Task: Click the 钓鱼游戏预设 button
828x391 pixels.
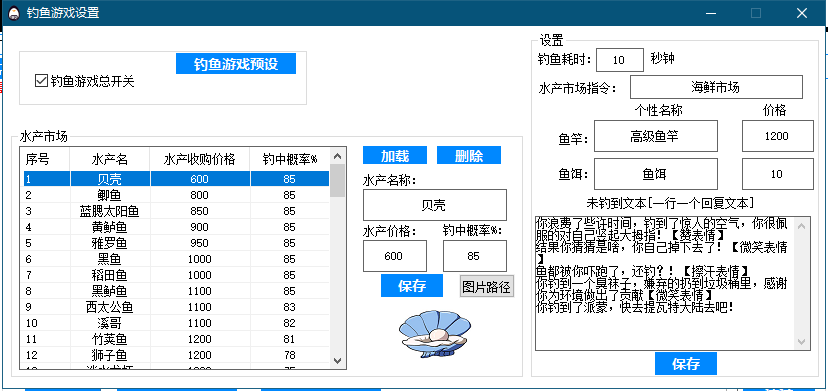Action: click(x=236, y=64)
